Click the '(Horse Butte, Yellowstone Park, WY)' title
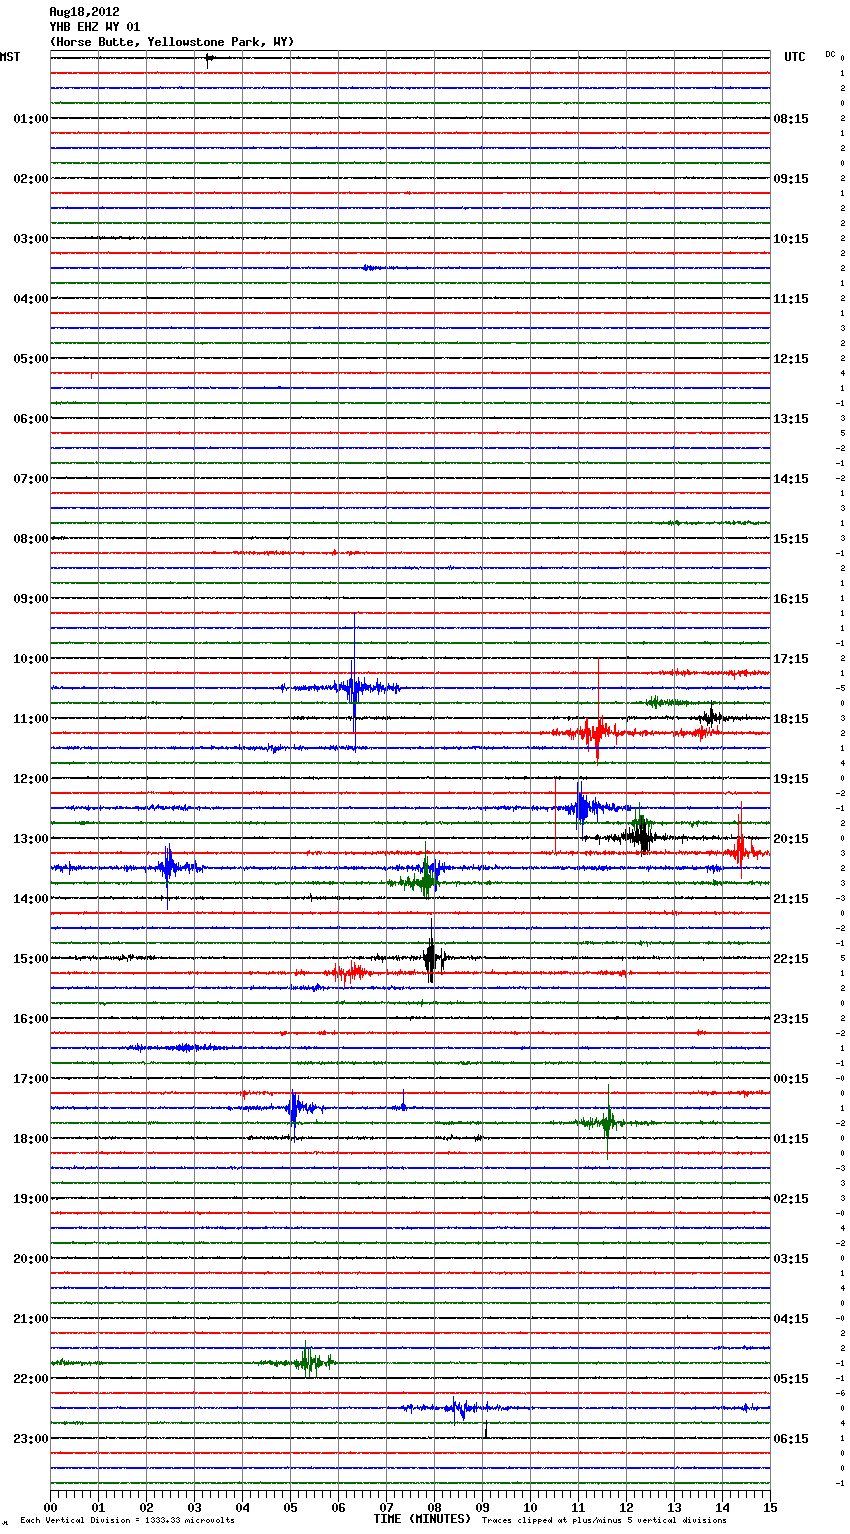This screenshot has width=850, height=1534. (172, 42)
